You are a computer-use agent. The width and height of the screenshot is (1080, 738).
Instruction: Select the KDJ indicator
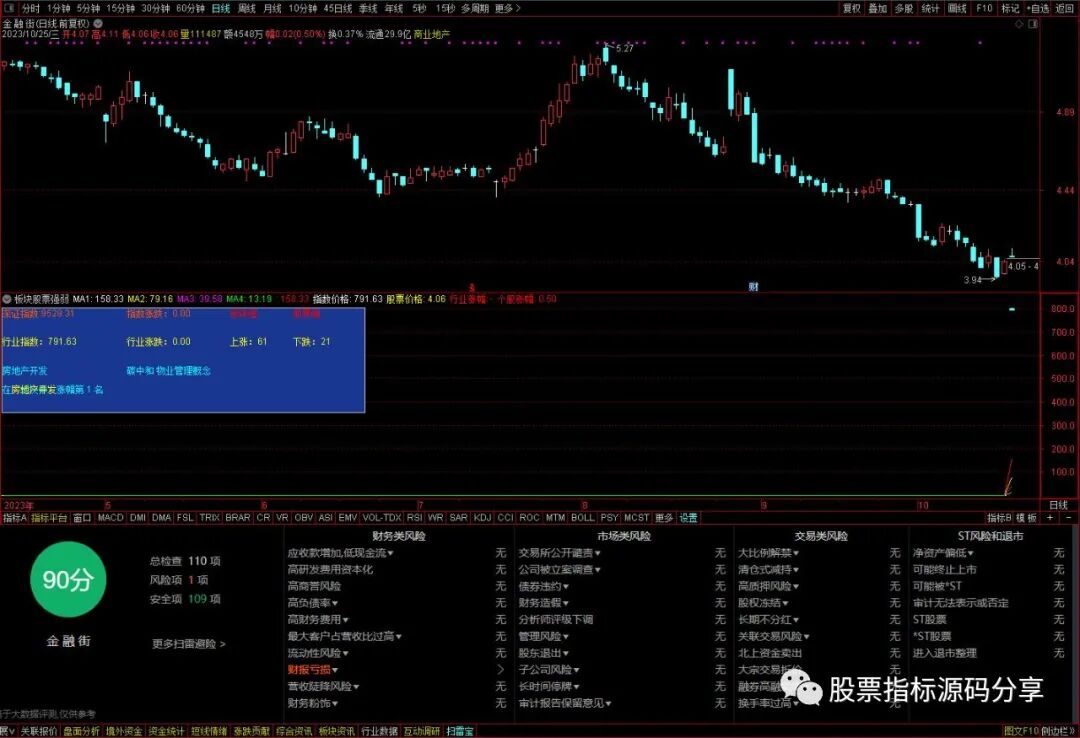pyautogui.click(x=483, y=517)
